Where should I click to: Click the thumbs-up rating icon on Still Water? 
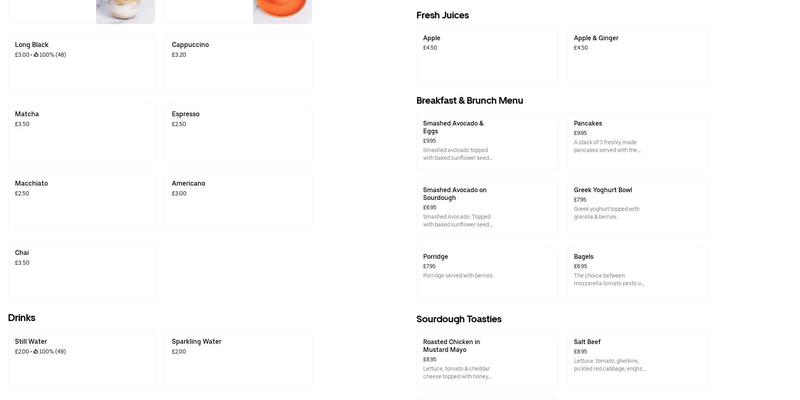point(36,352)
